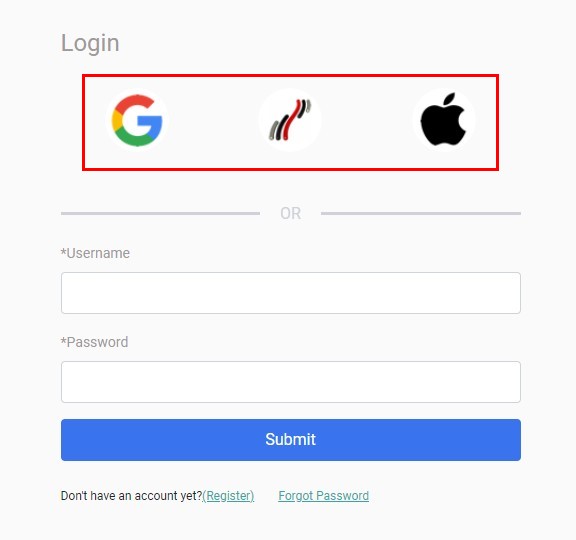This screenshot has width=576, height=540.
Task: Choose the black apple logo login option
Action: click(x=443, y=120)
